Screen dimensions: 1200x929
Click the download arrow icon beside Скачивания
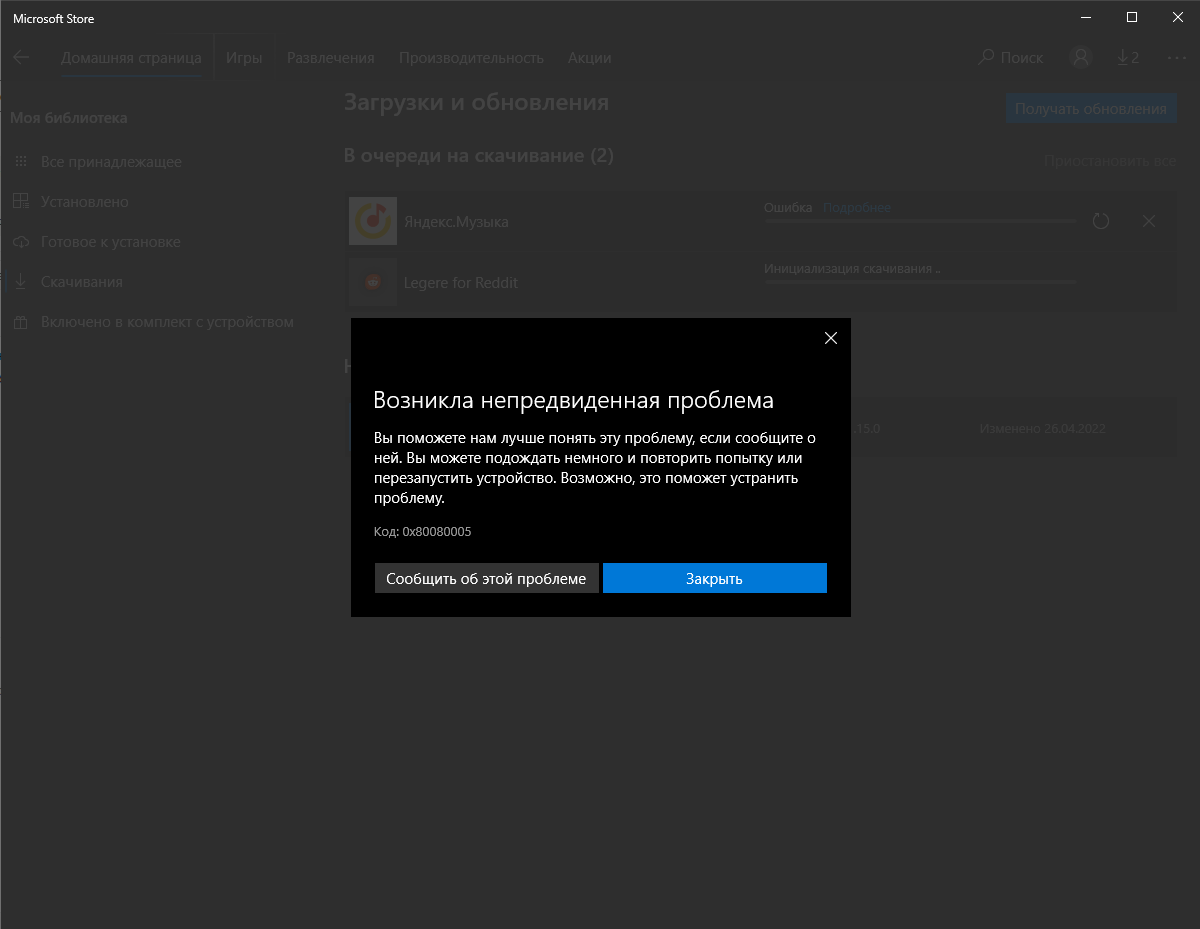coord(21,282)
